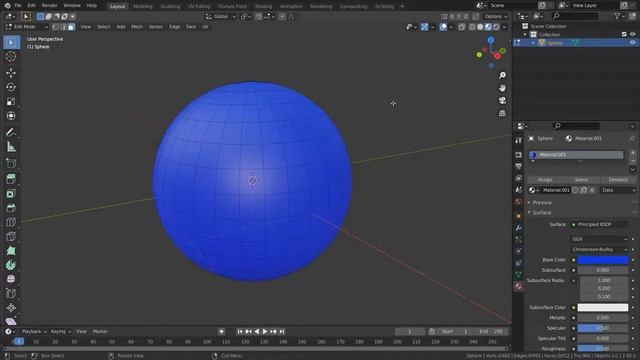Screen dimensions: 640x360
Task: Open the Options dropdown
Action: click(x=496, y=17)
